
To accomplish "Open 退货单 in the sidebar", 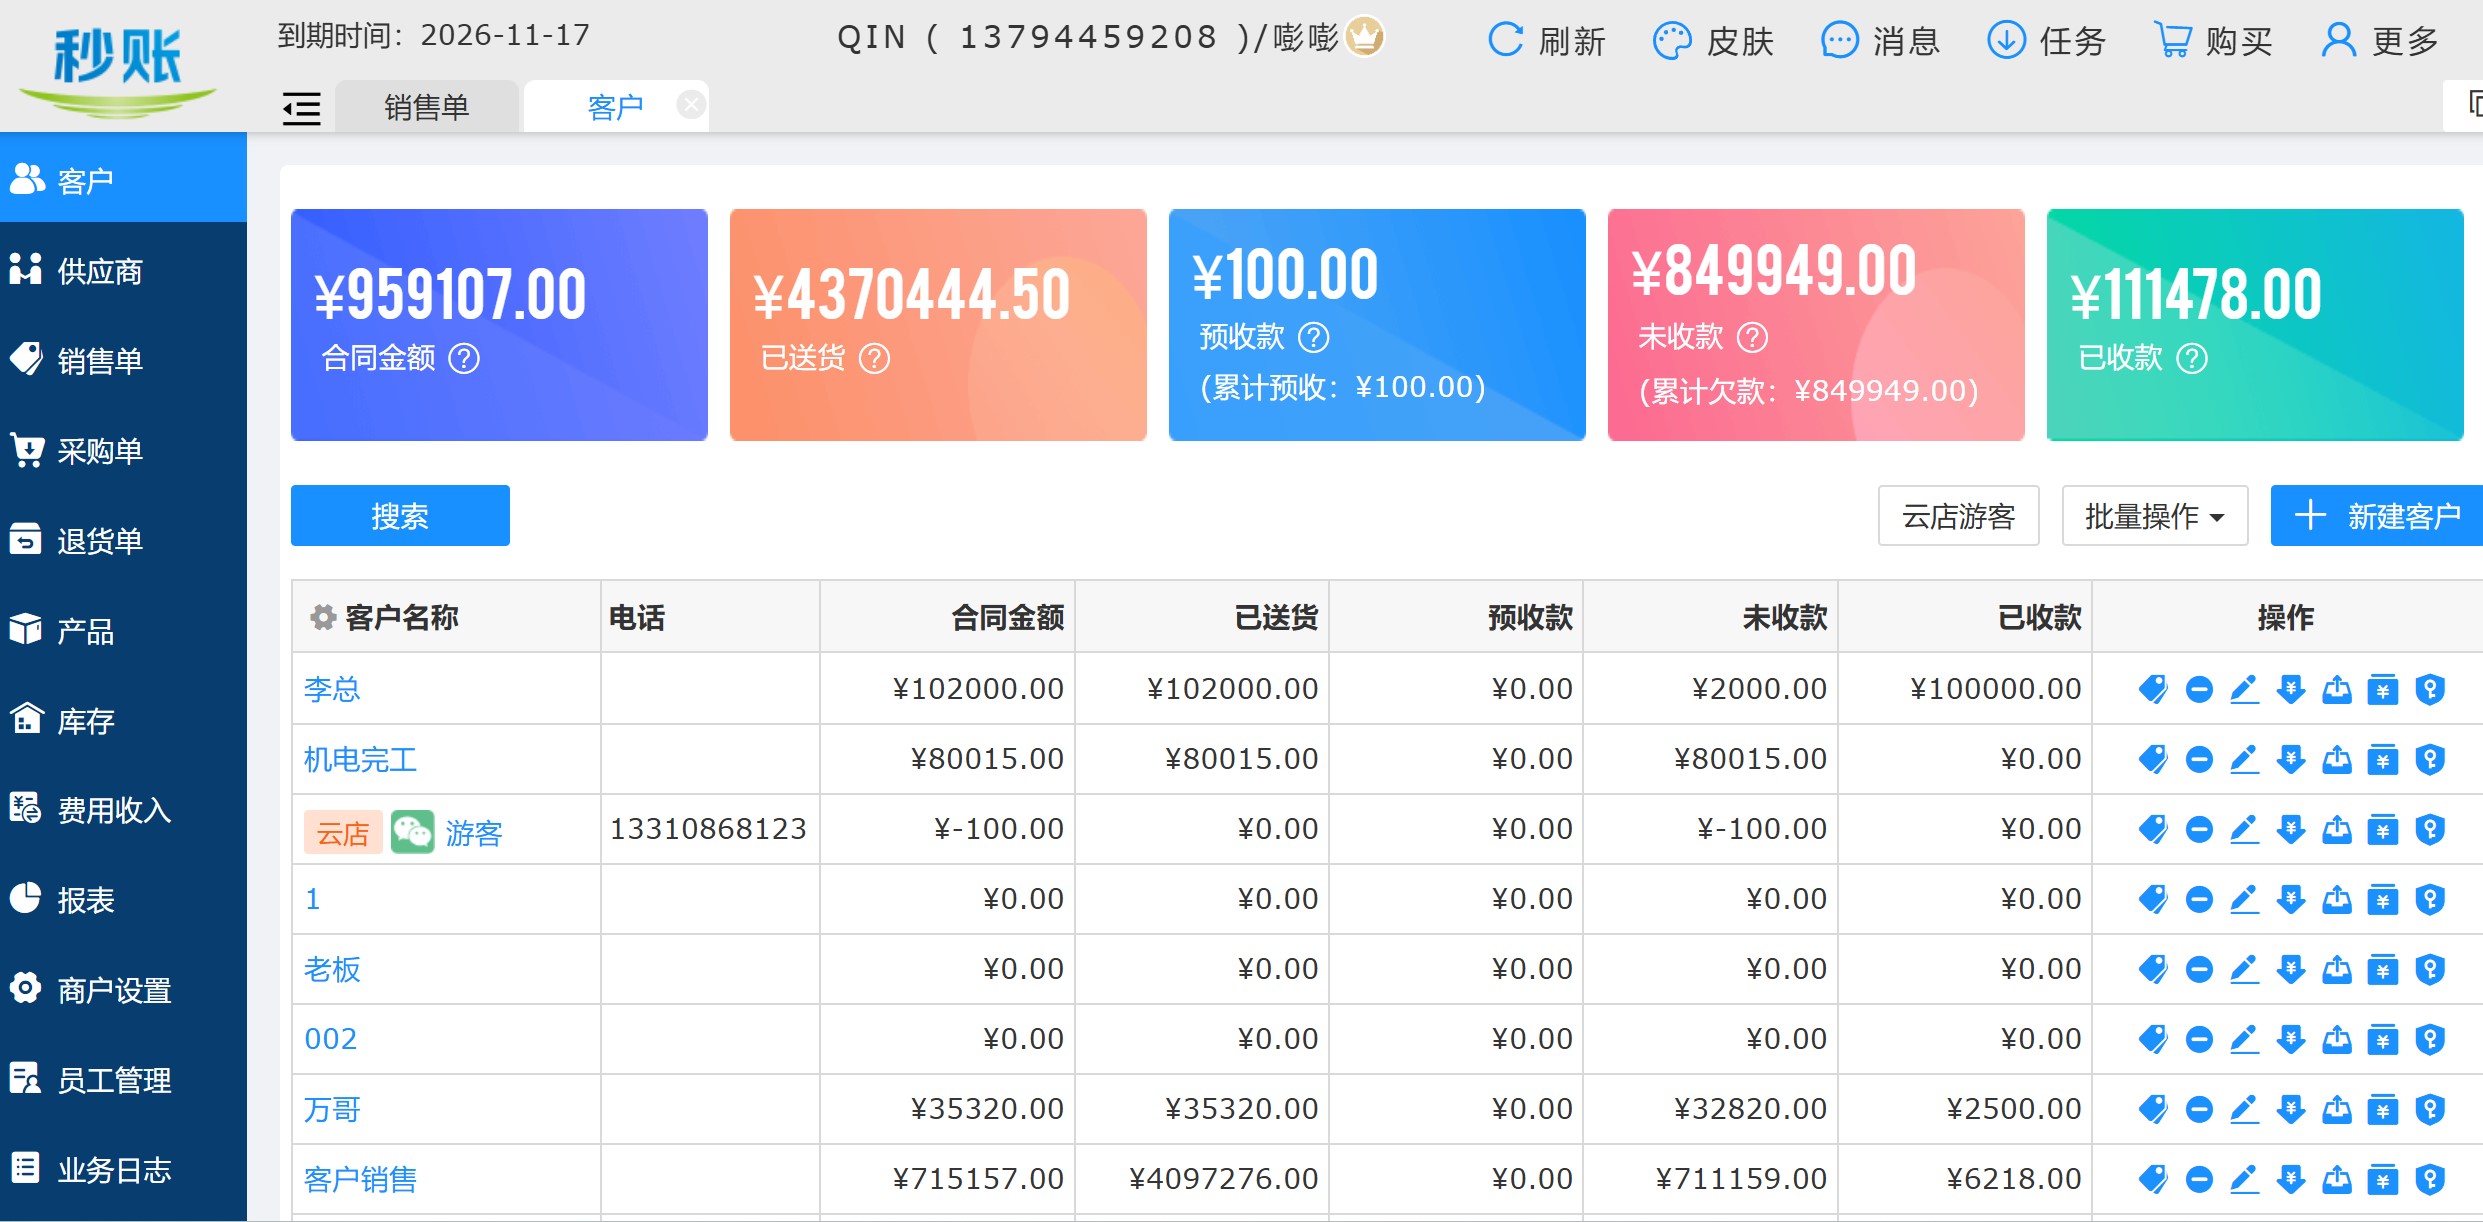I will (x=123, y=541).
